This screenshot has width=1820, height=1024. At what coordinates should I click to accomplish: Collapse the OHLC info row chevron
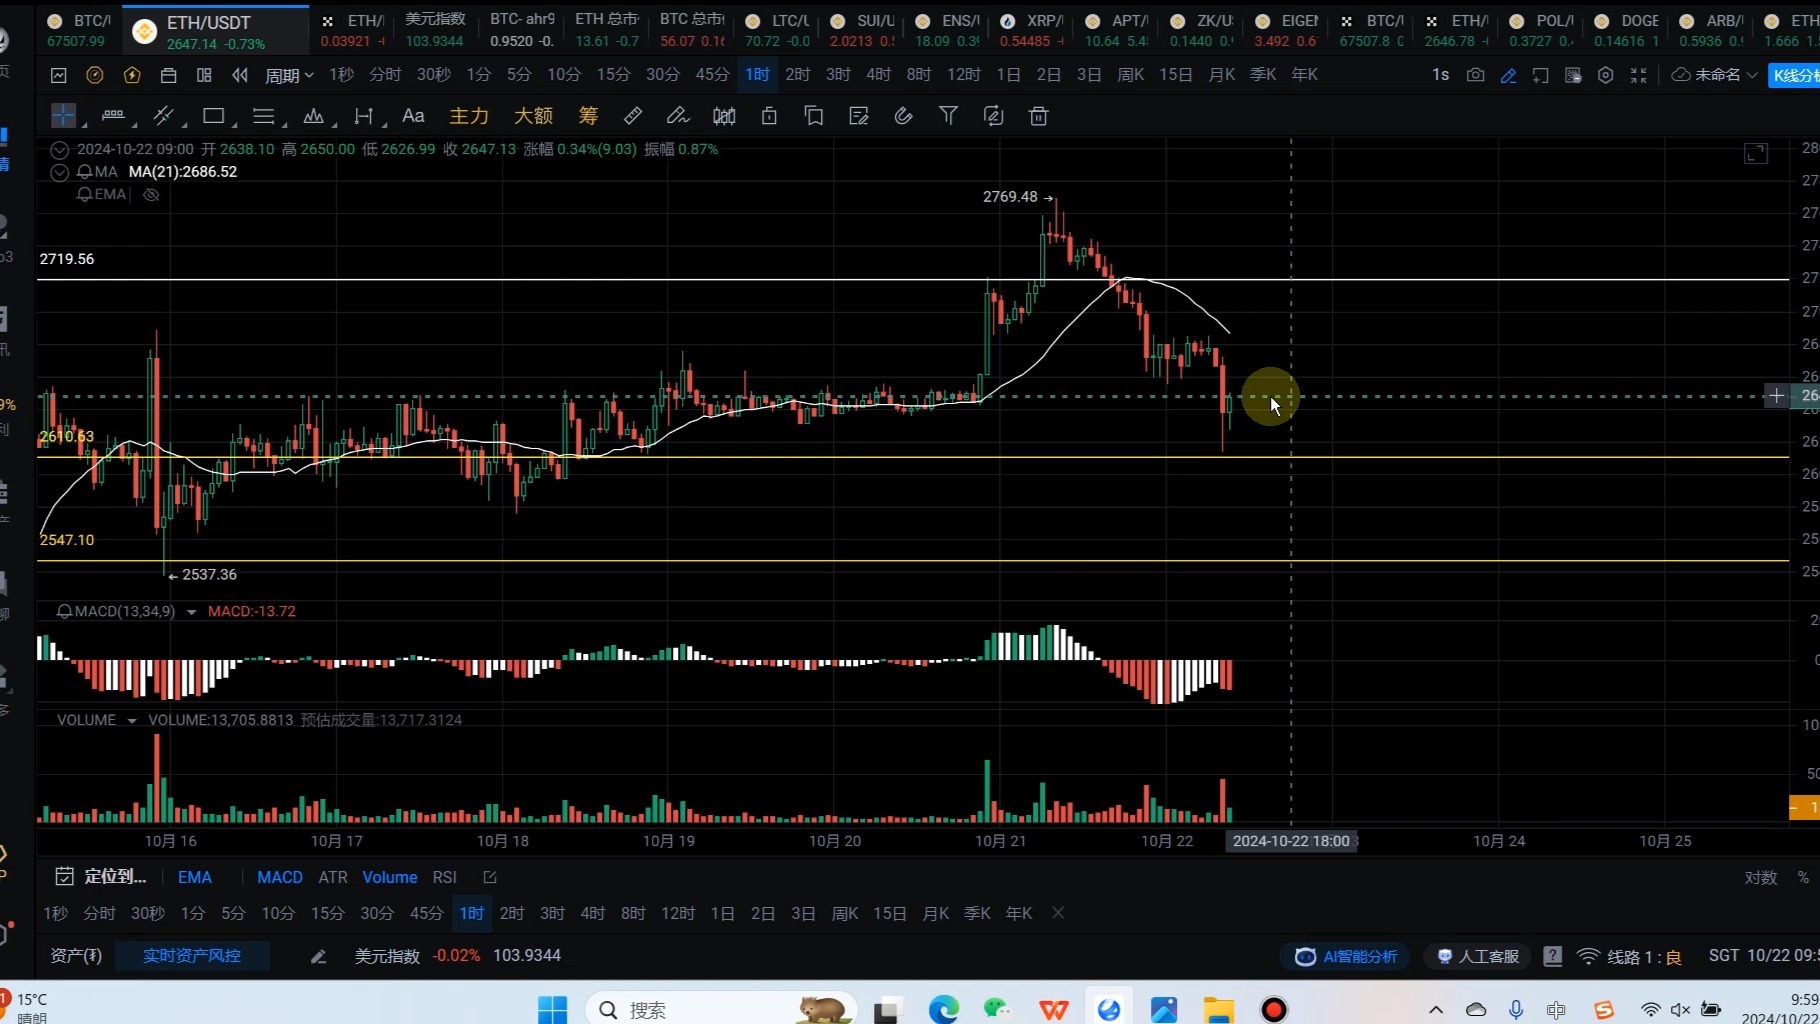(60, 150)
